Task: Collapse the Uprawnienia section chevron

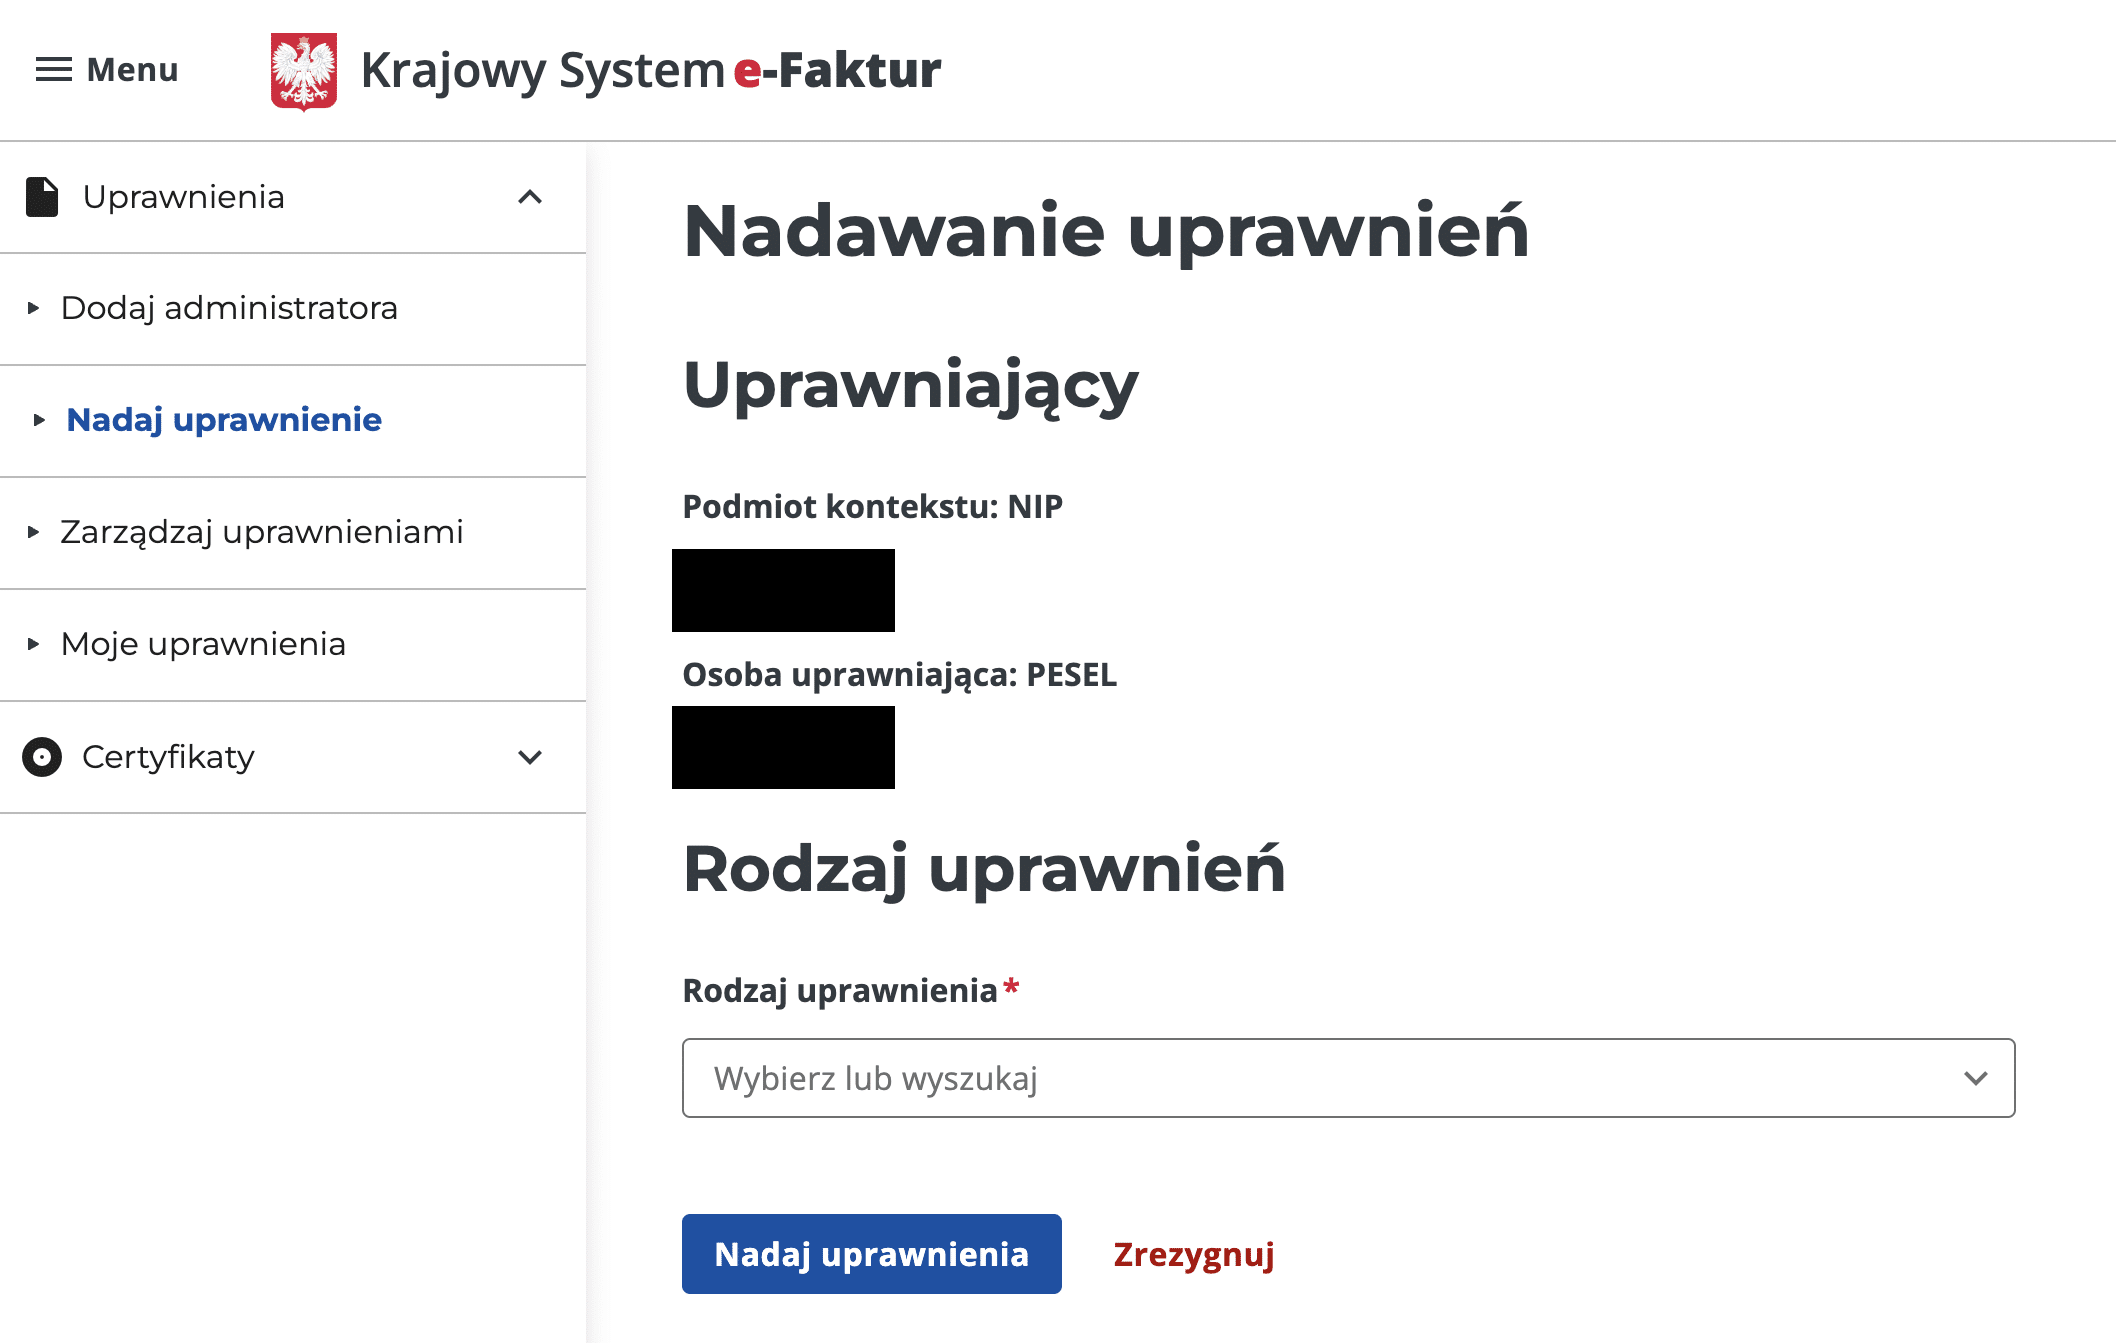Action: coord(530,197)
